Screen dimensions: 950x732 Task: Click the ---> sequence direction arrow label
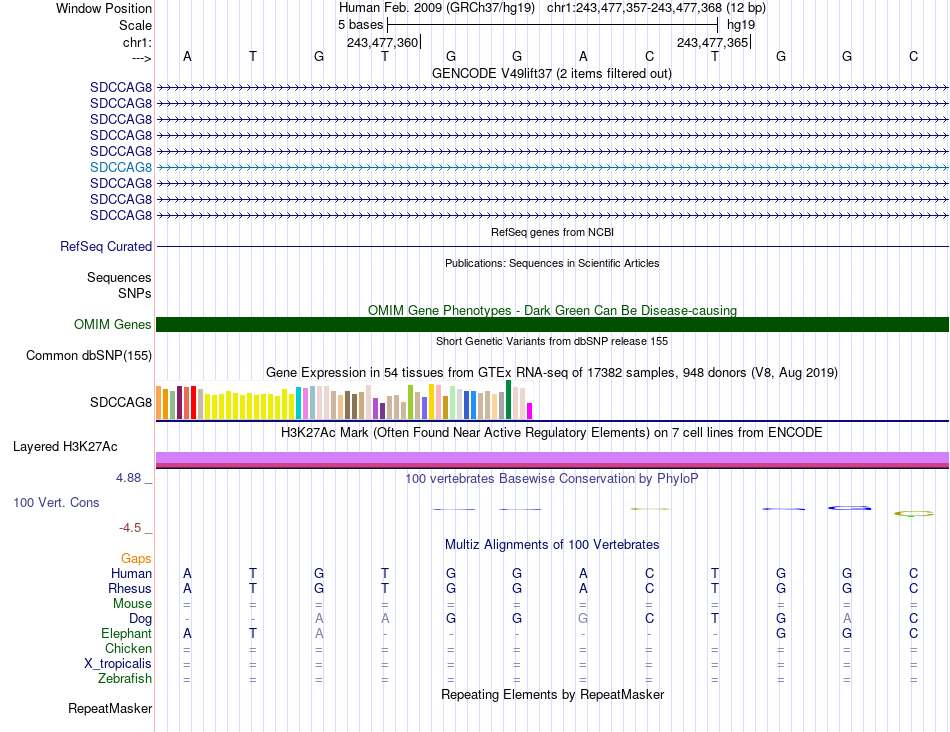tap(141, 58)
